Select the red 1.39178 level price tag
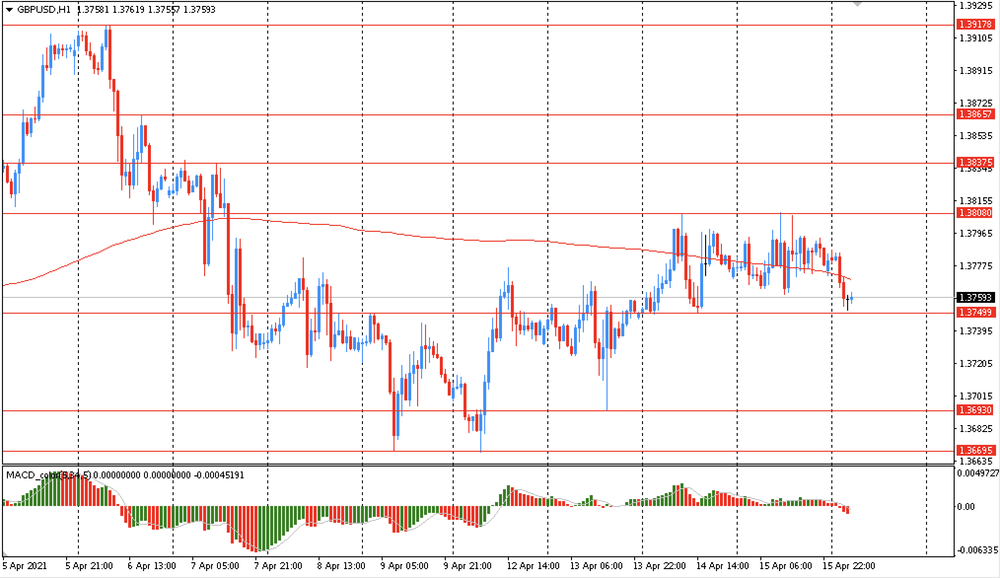Screen dimensions: 1000x578 976,25
